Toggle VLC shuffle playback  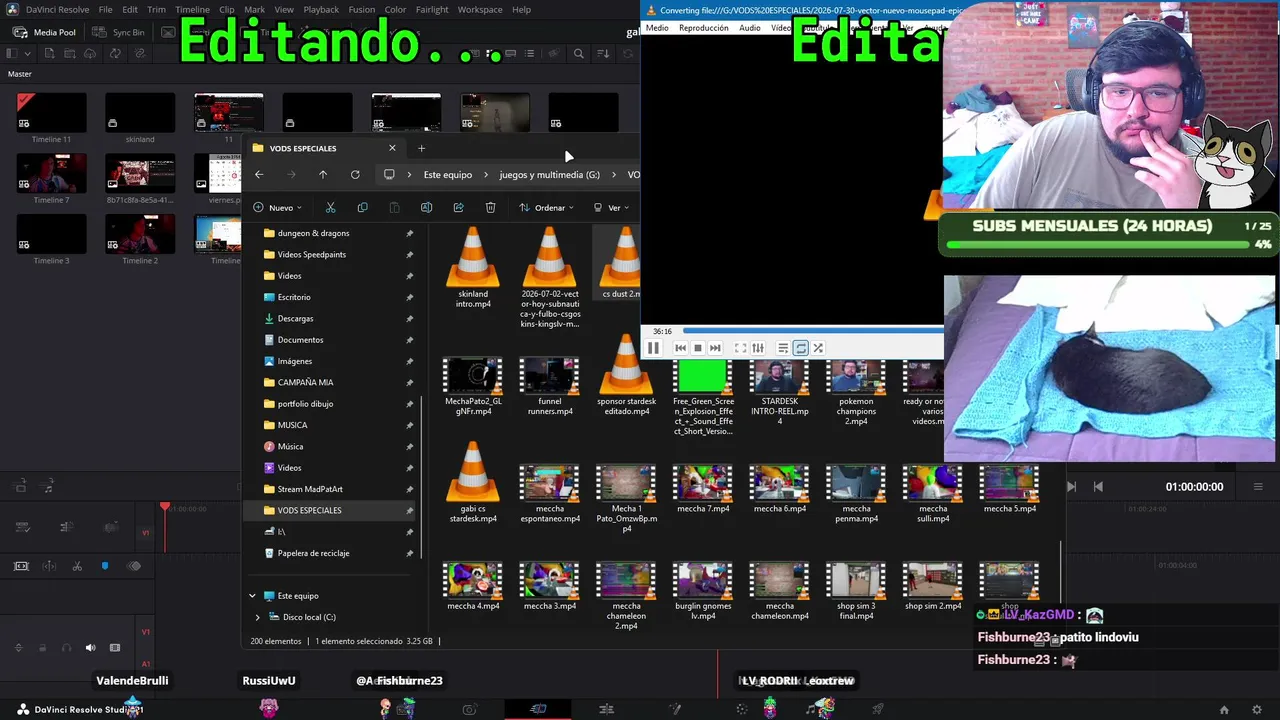tap(818, 348)
